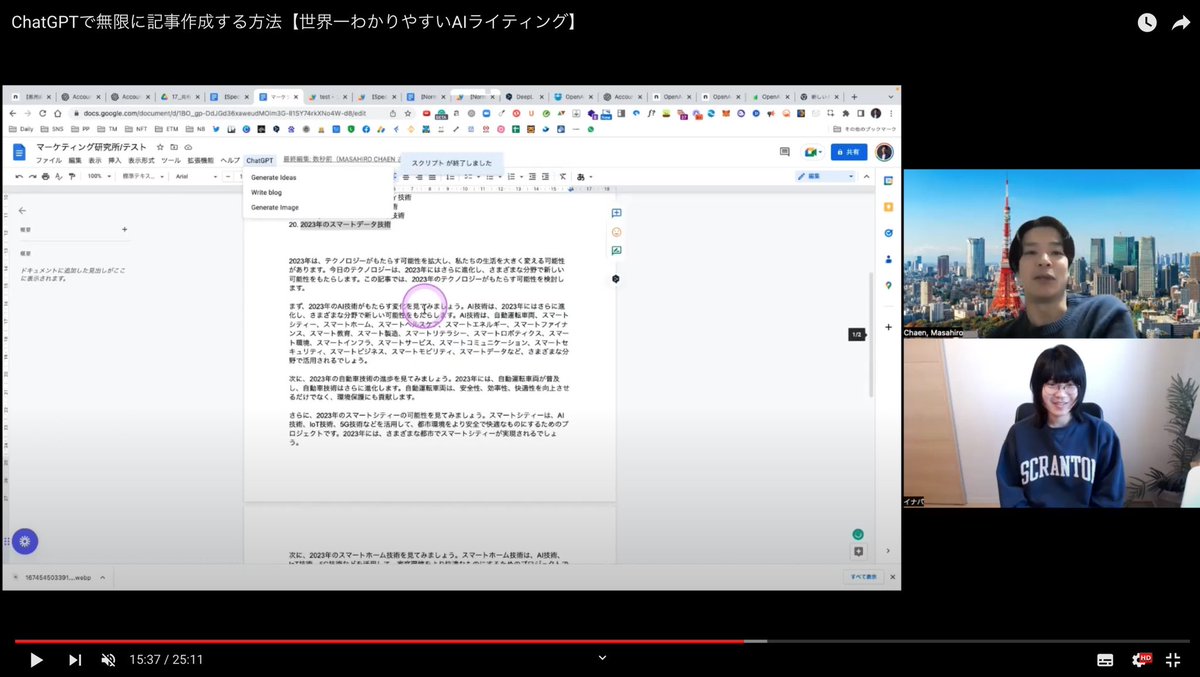Open the video quality settings gear

pos(1140,660)
